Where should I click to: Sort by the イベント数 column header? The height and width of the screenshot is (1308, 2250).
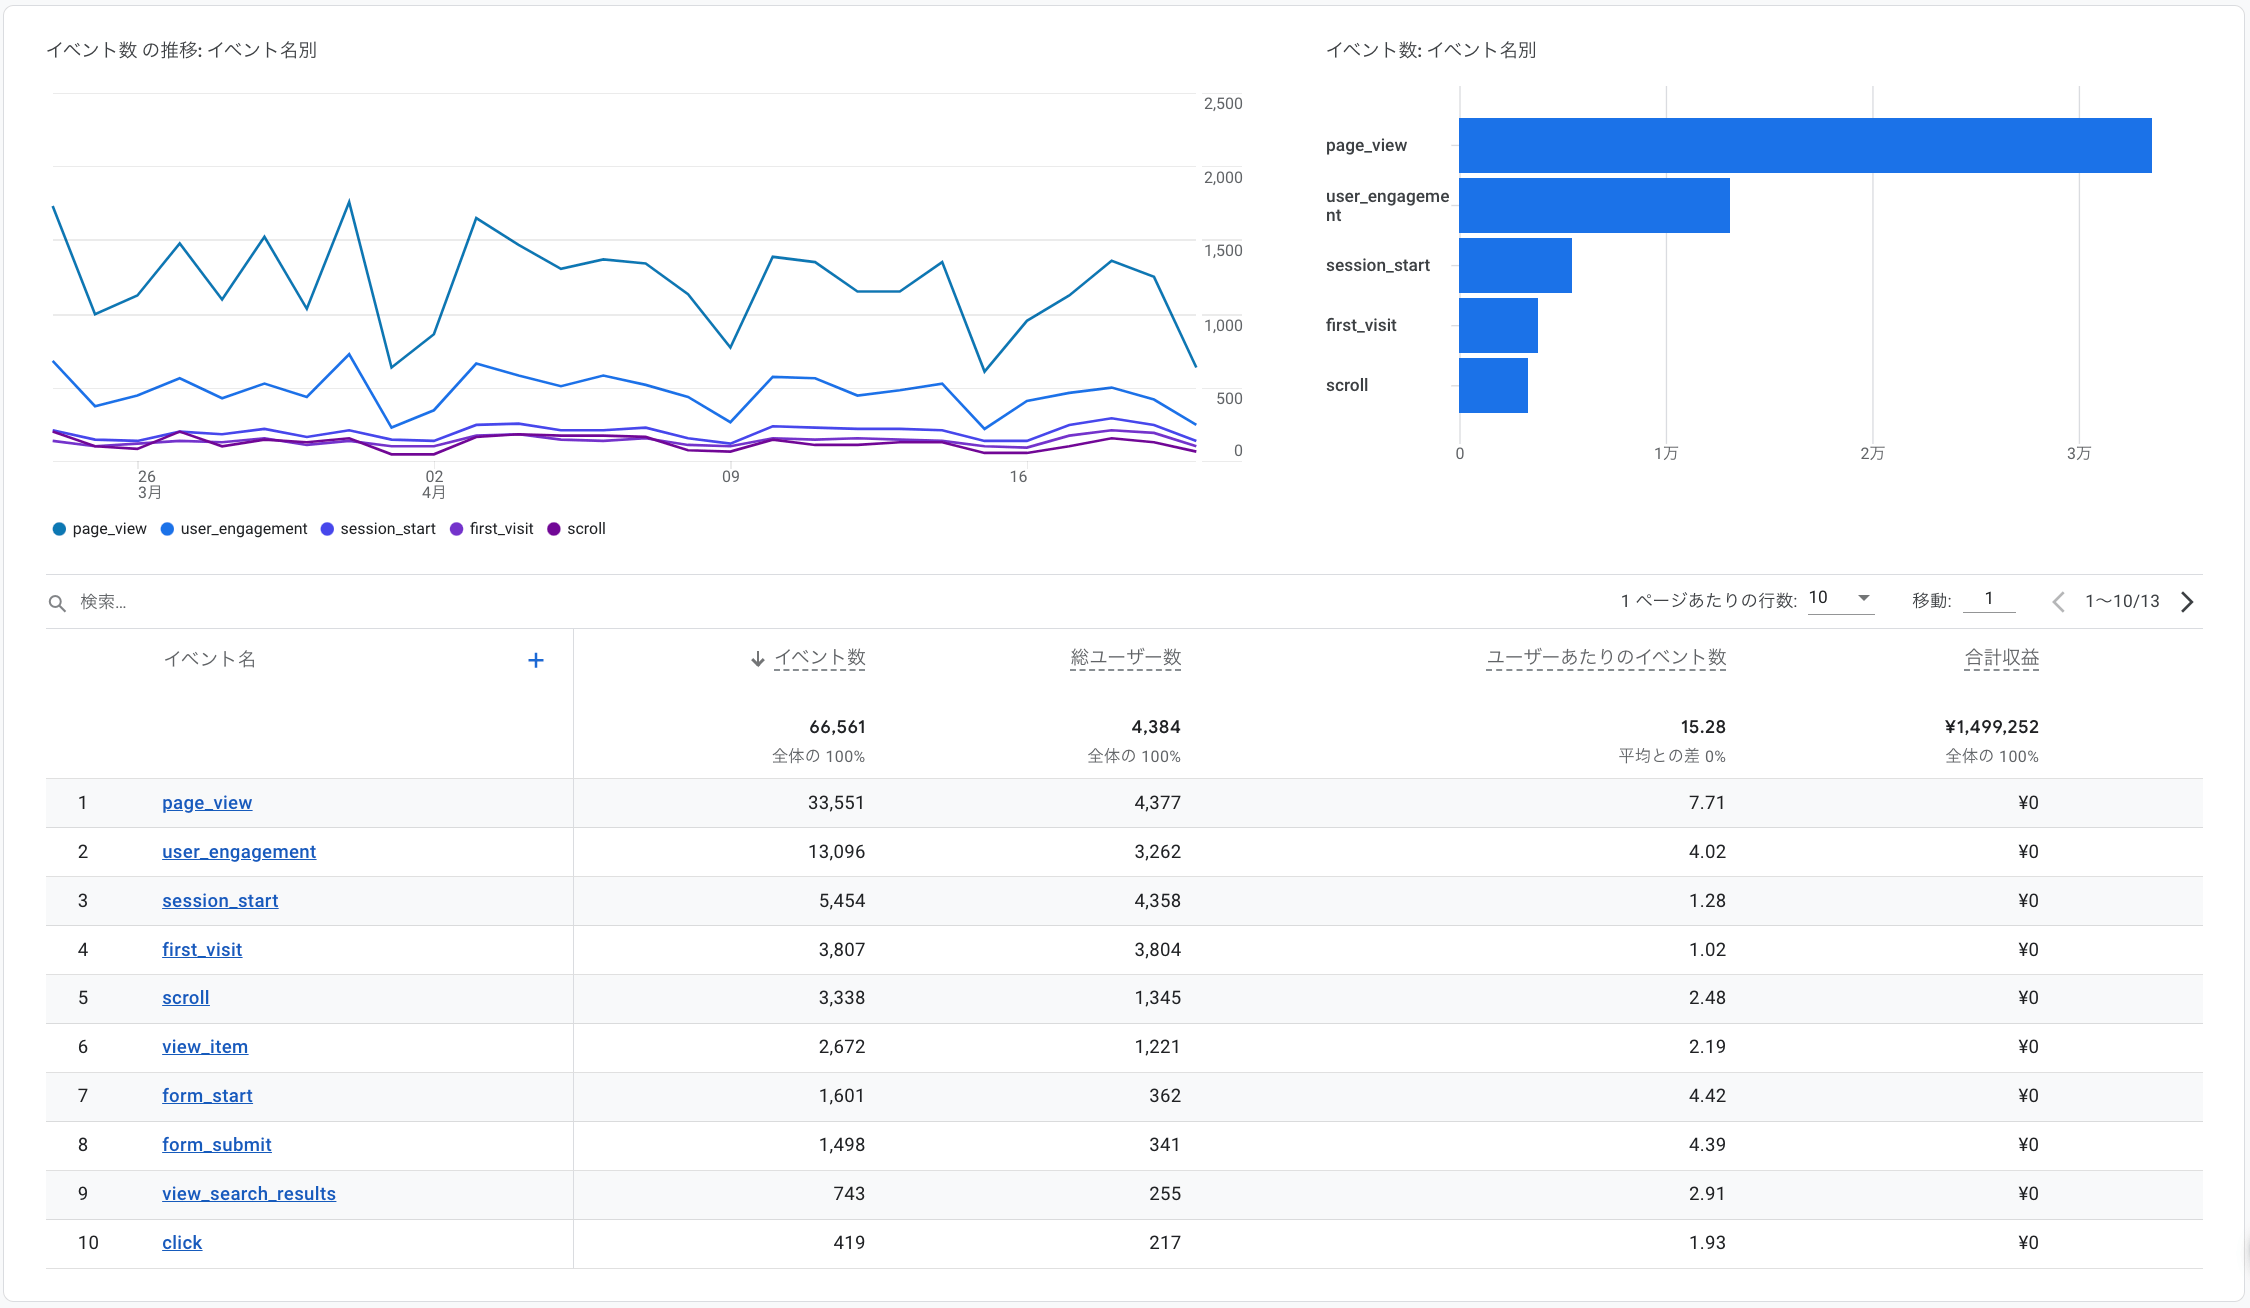(x=820, y=658)
